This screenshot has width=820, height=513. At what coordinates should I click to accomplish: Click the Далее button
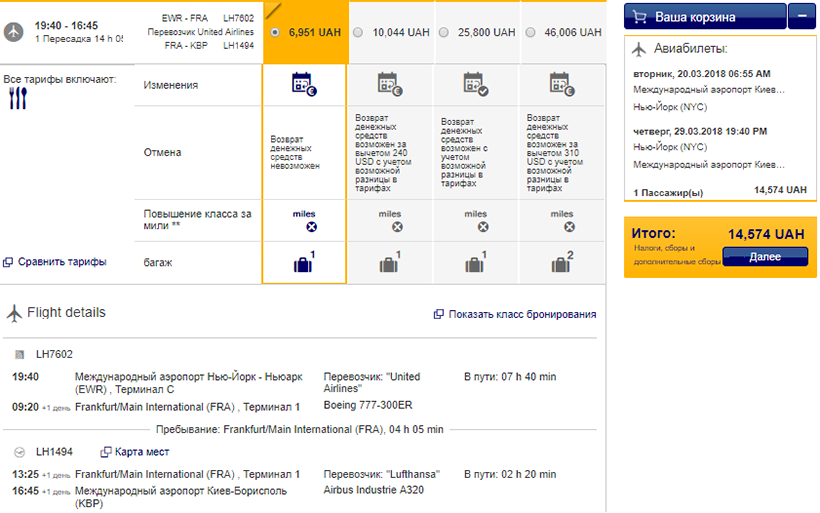pyautogui.click(x=764, y=256)
